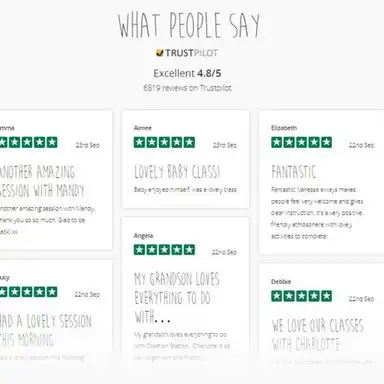Click '6819 reviews on Trustpilot' link
The width and height of the screenshot is (384, 384).
[187, 88]
